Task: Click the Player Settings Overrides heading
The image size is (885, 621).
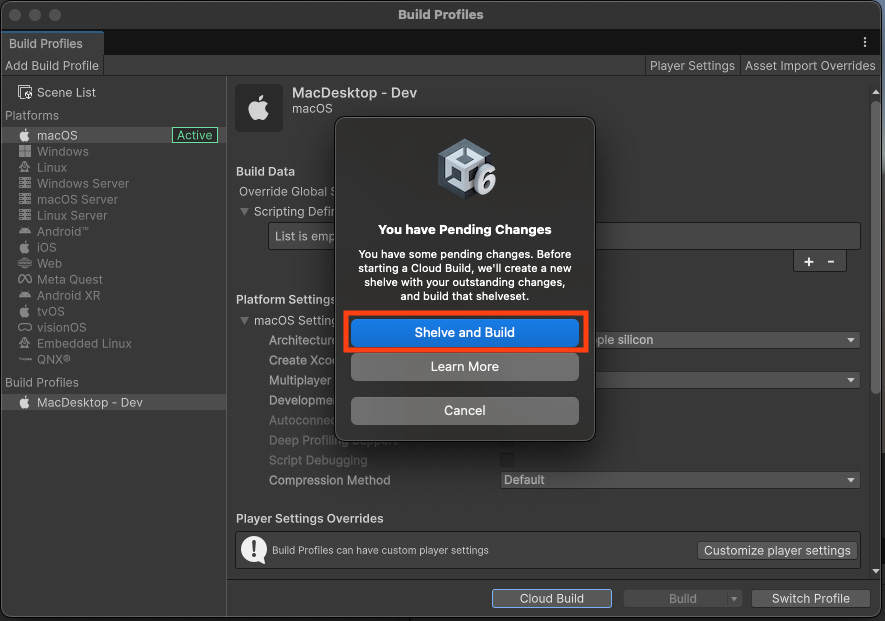Action: [309, 518]
